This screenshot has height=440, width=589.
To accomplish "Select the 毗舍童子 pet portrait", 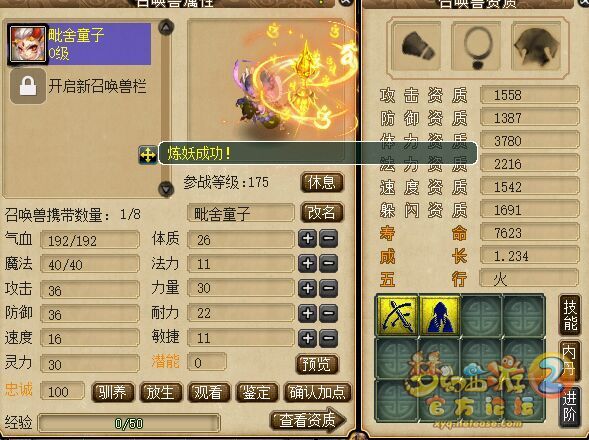I will [27, 44].
